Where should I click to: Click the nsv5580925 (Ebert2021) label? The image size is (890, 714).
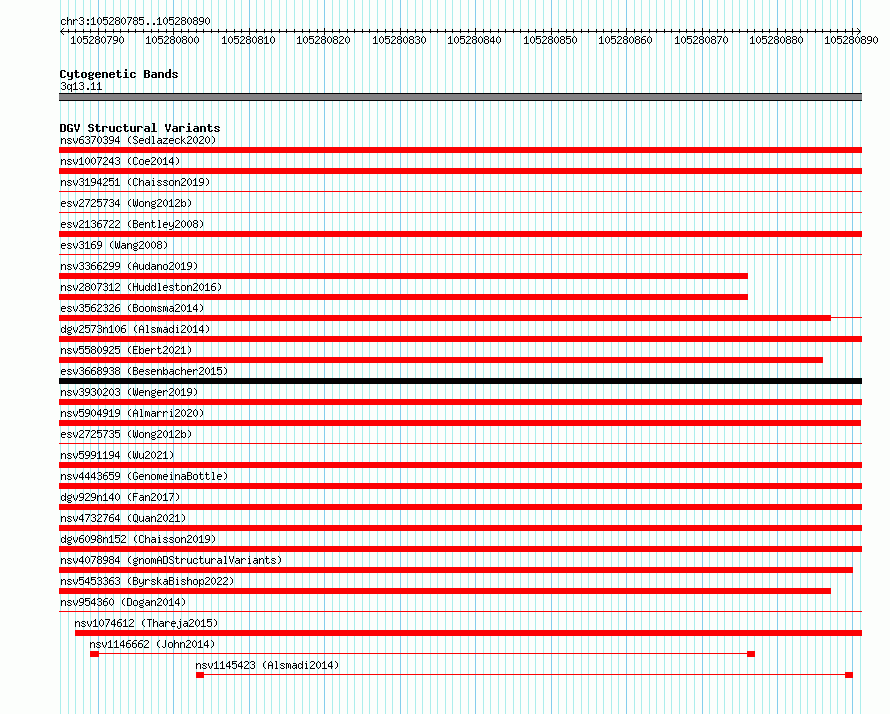pyautogui.click(x=126, y=350)
